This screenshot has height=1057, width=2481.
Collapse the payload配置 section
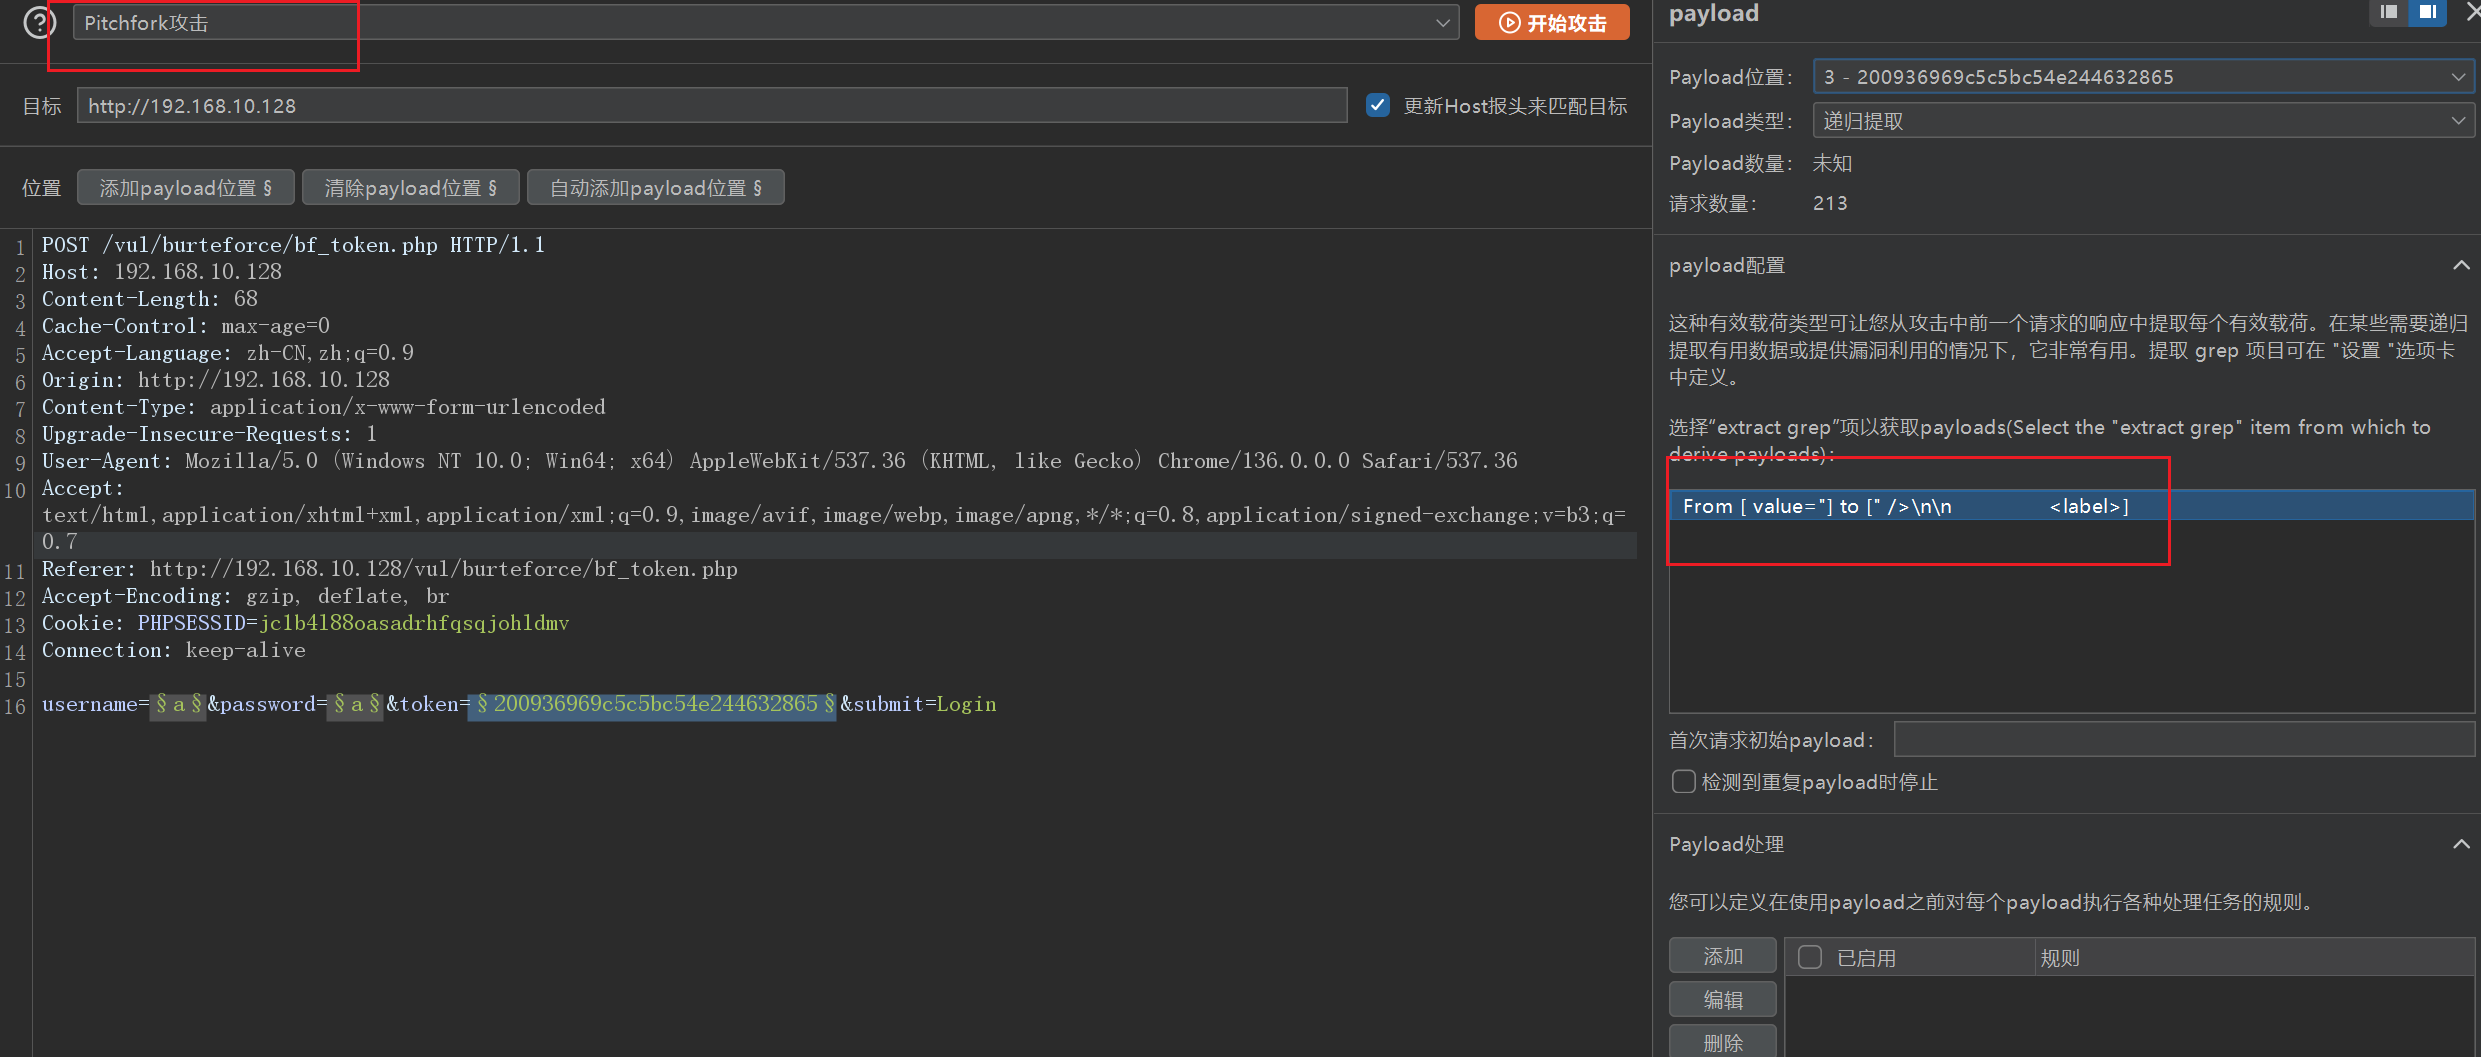(x=2461, y=266)
